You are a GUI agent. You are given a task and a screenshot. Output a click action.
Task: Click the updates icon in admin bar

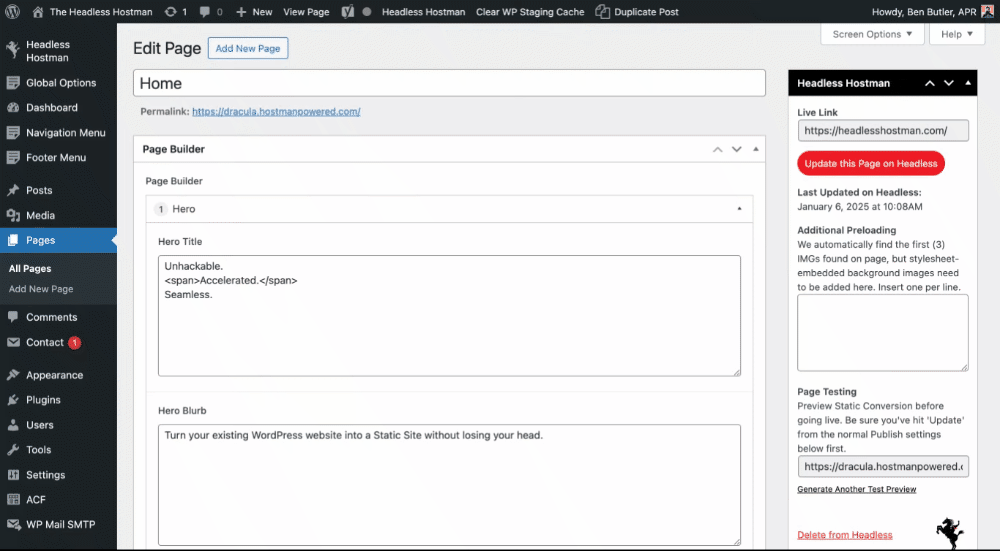(x=171, y=12)
